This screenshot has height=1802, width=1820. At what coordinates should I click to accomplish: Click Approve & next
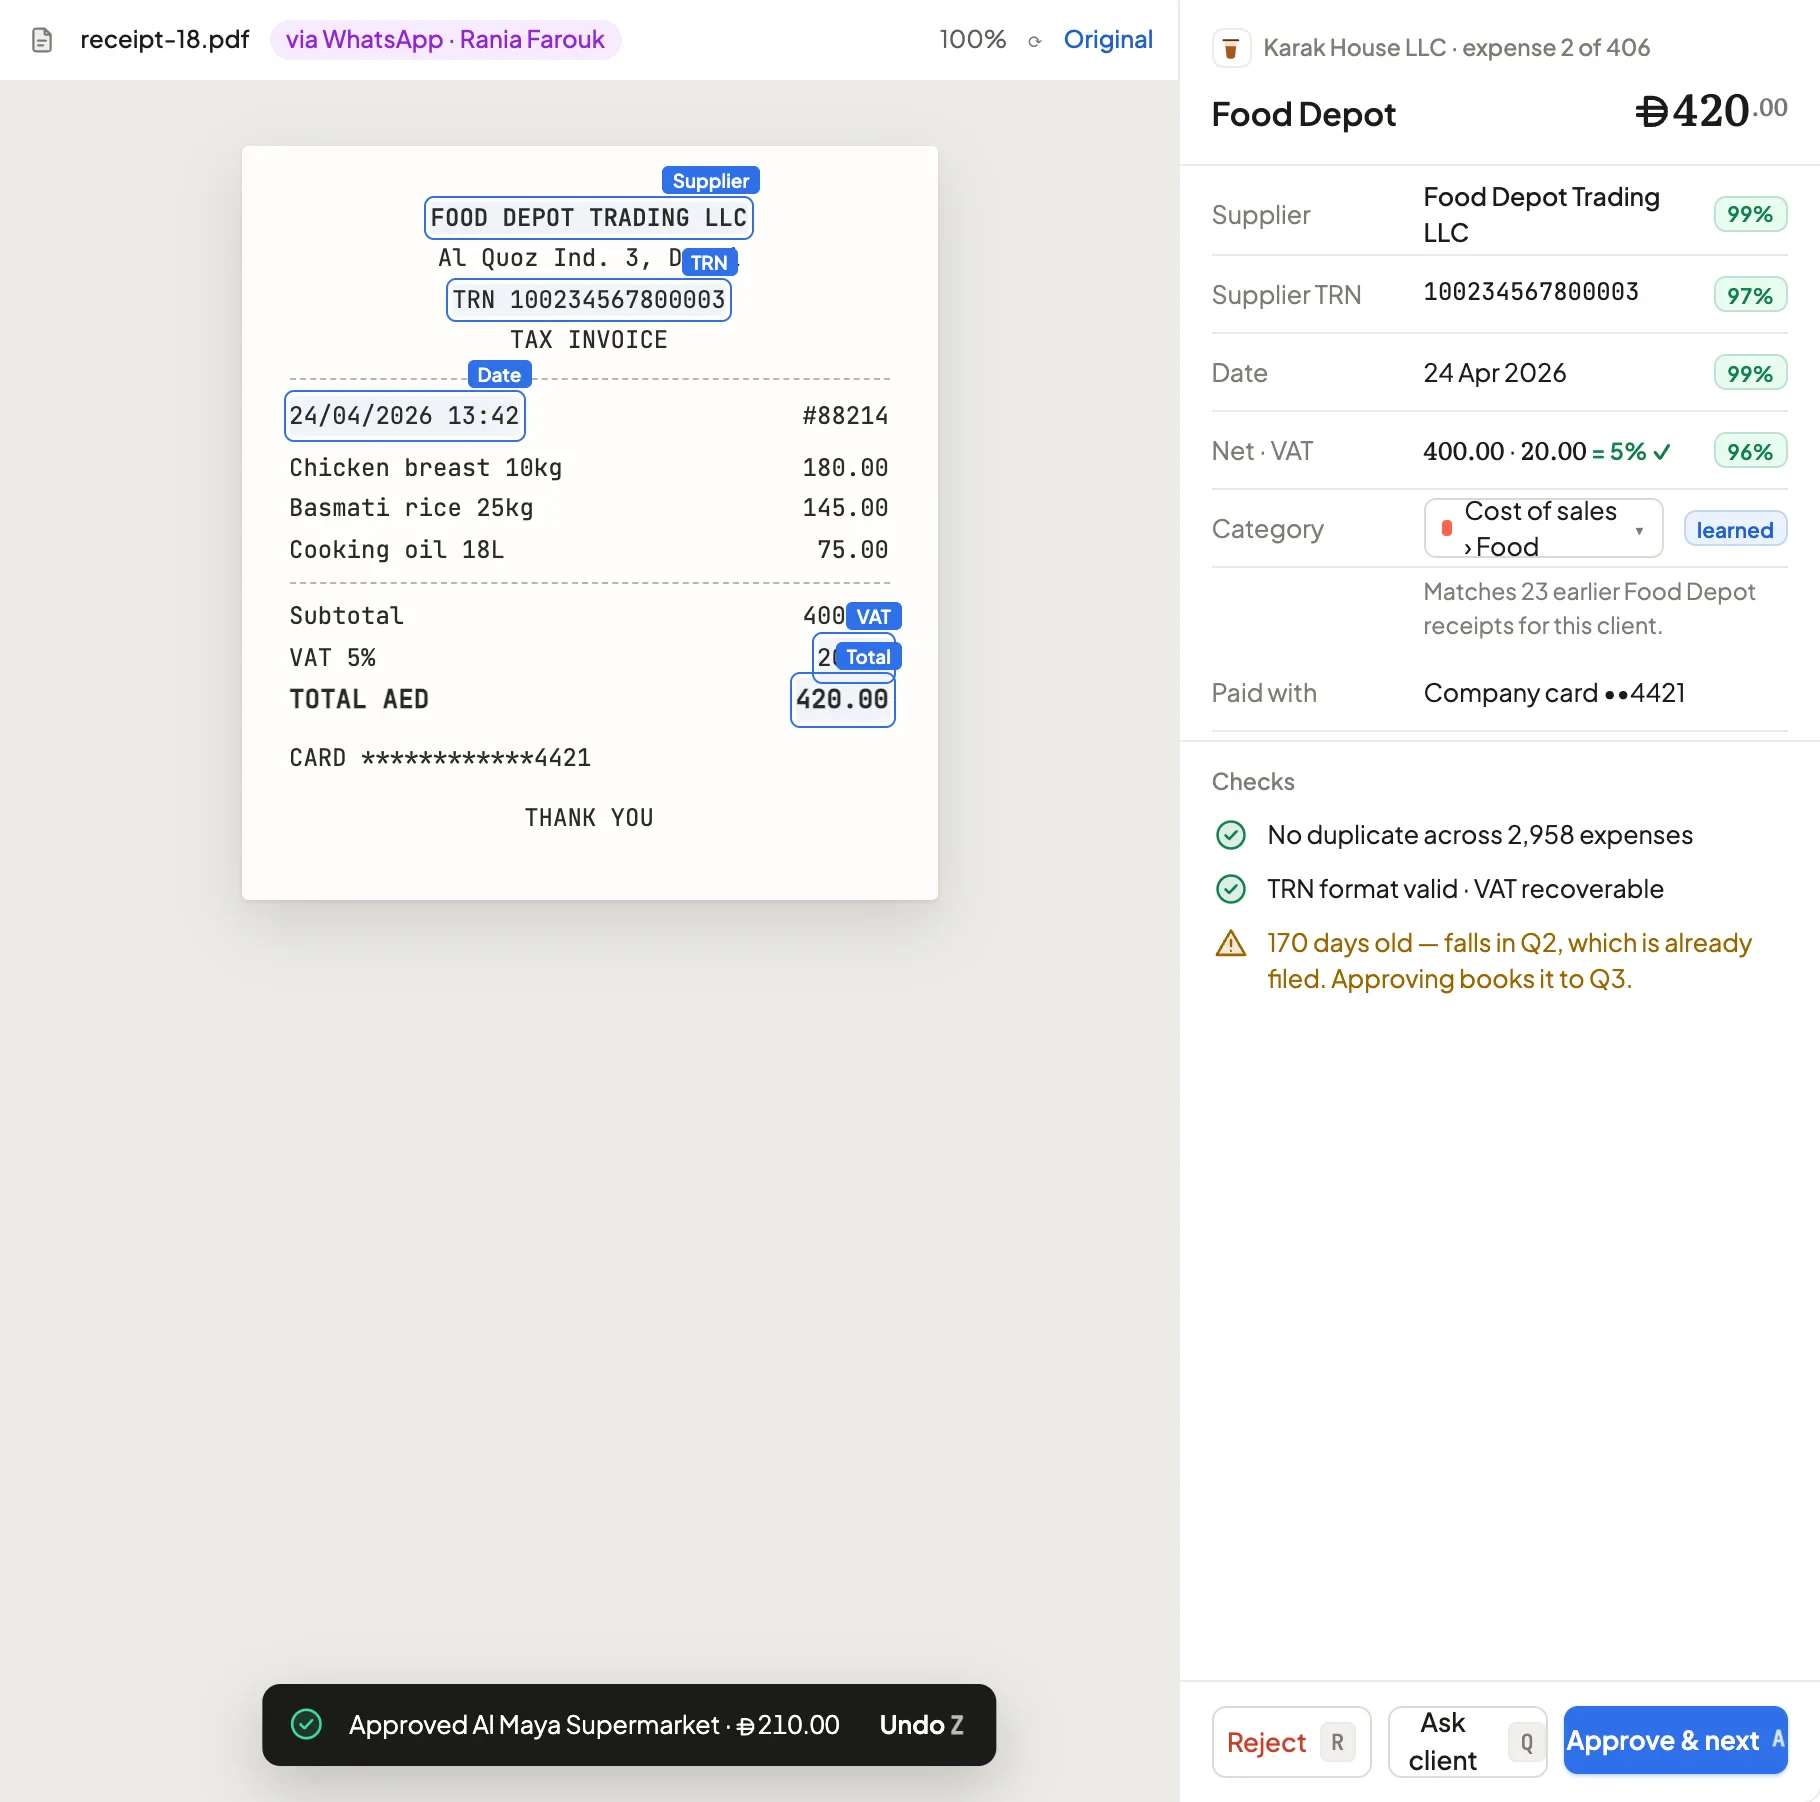(1675, 1741)
